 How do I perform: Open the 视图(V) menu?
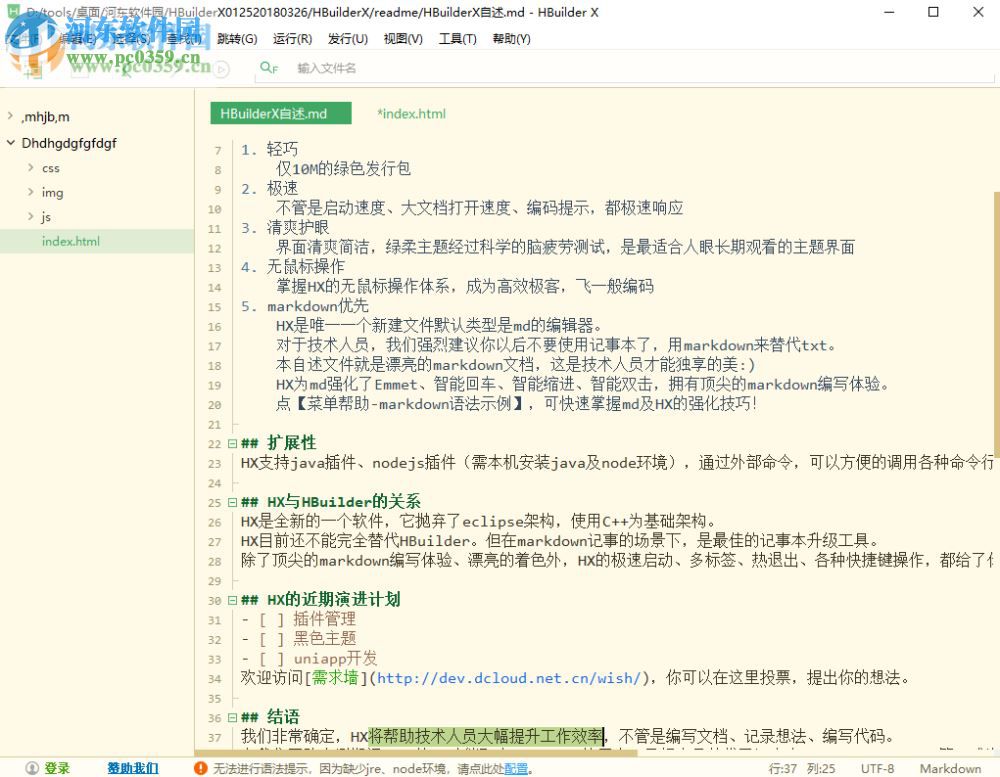403,39
